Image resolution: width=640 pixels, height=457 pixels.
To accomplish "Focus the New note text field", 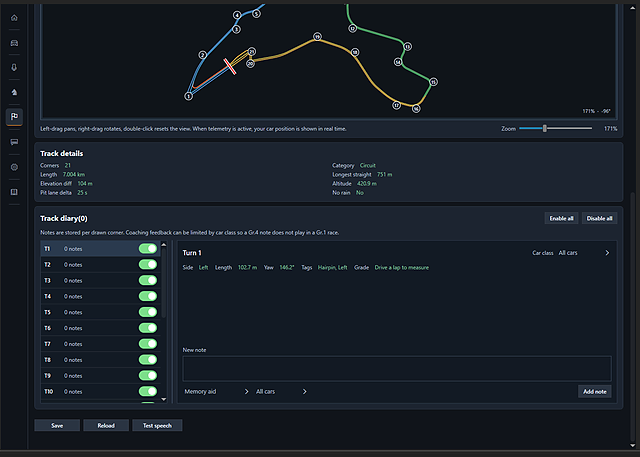I will coord(397,368).
